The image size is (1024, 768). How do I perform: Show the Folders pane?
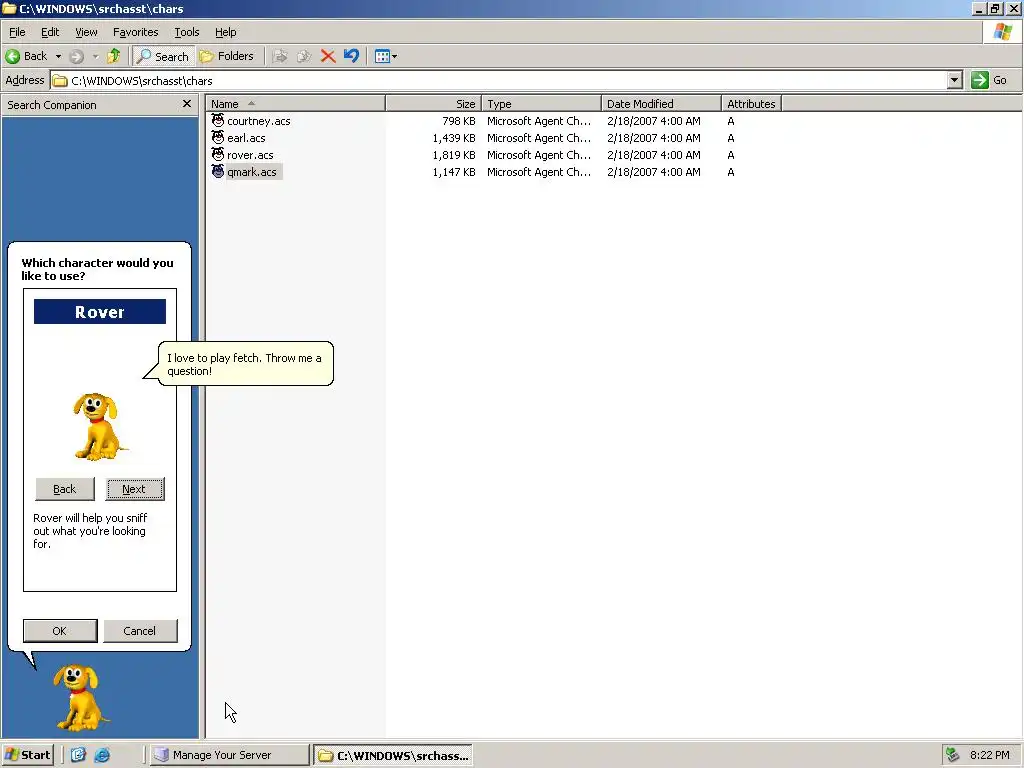pyautogui.click(x=227, y=56)
